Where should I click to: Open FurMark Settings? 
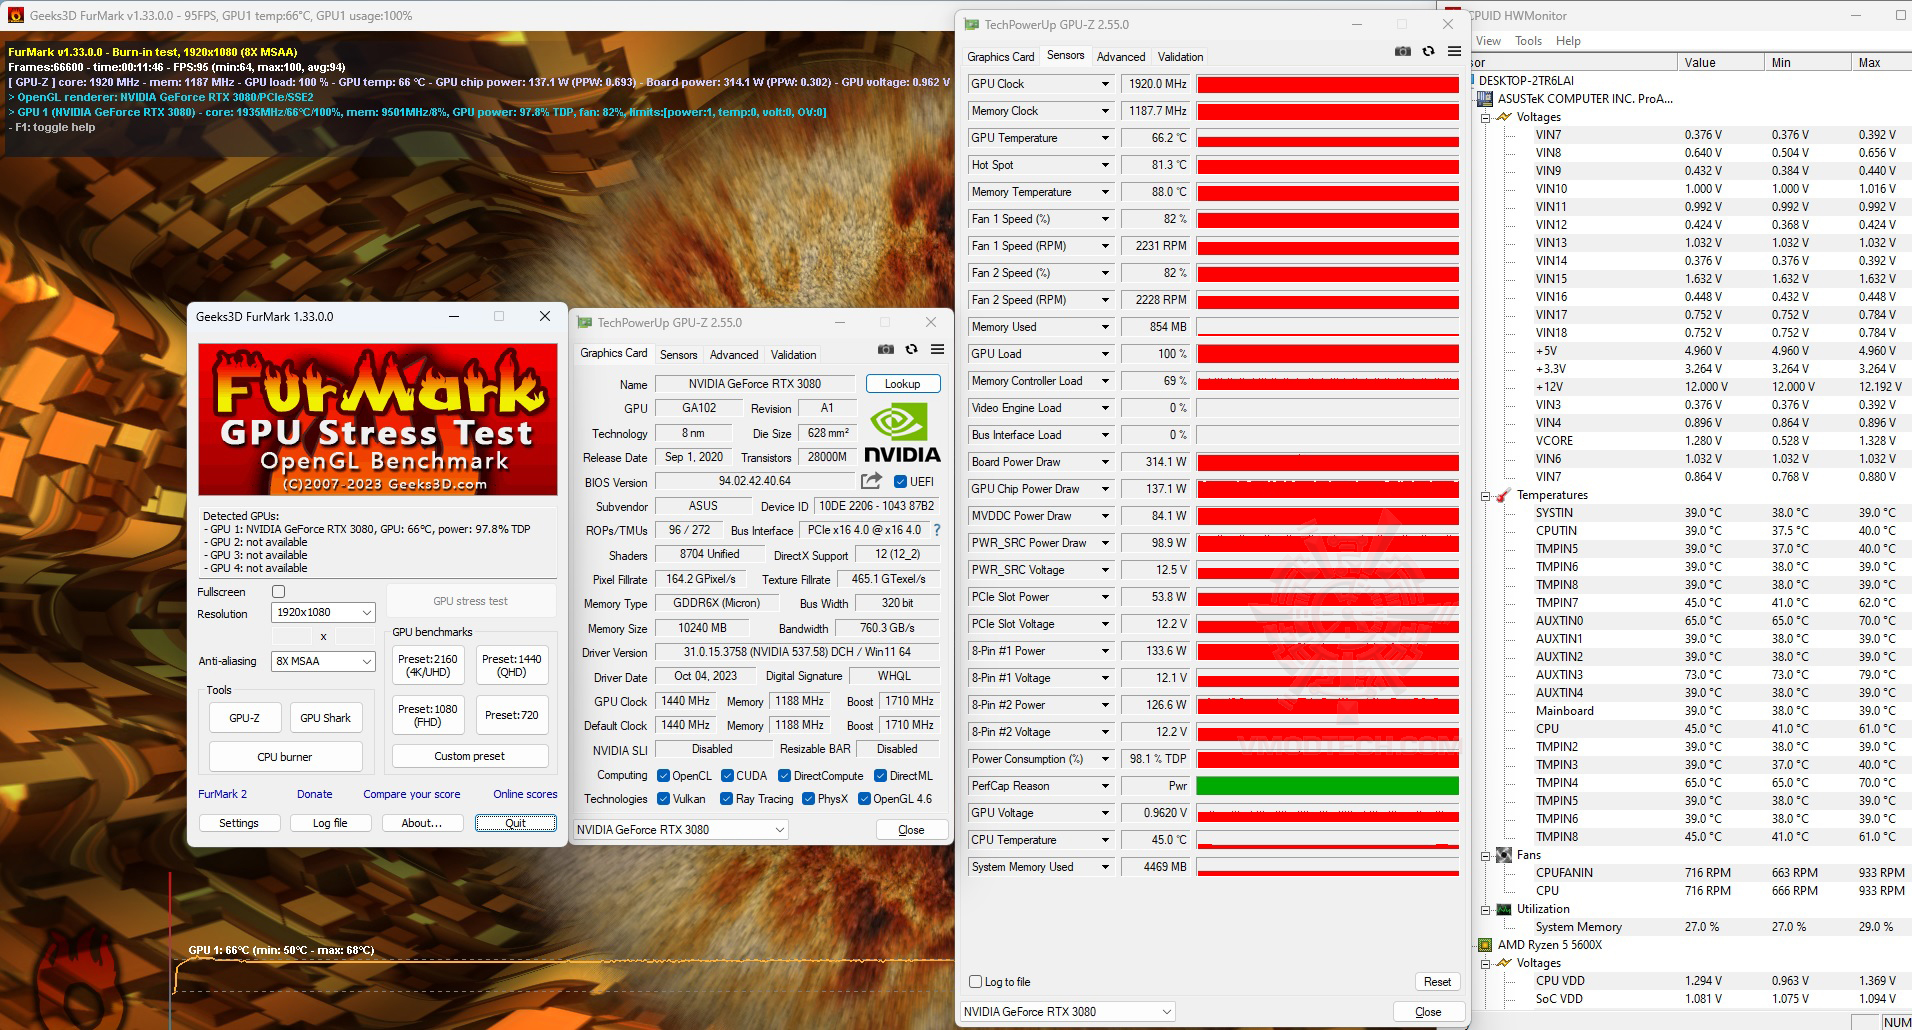pyautogui.click(x=238, y=823)
